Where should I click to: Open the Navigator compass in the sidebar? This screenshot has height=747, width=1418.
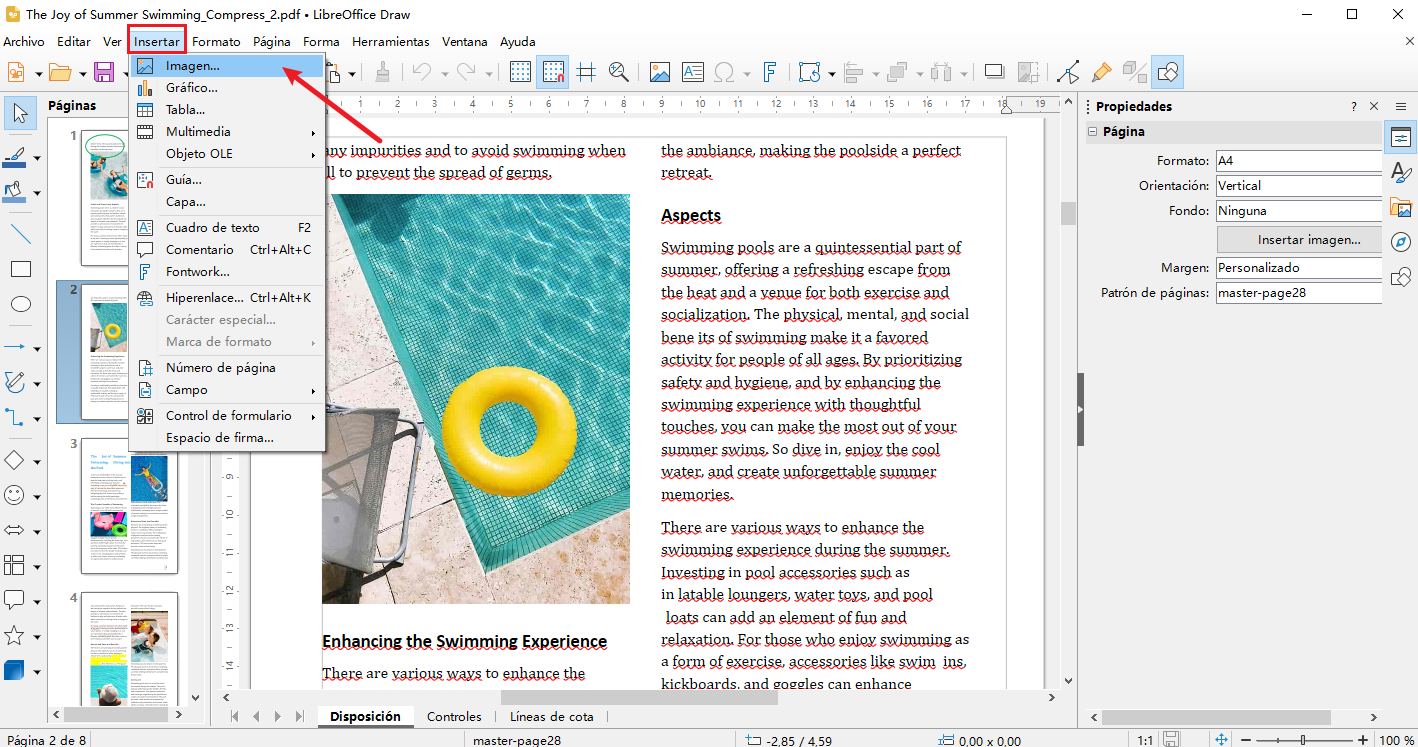click(1401, 242)
